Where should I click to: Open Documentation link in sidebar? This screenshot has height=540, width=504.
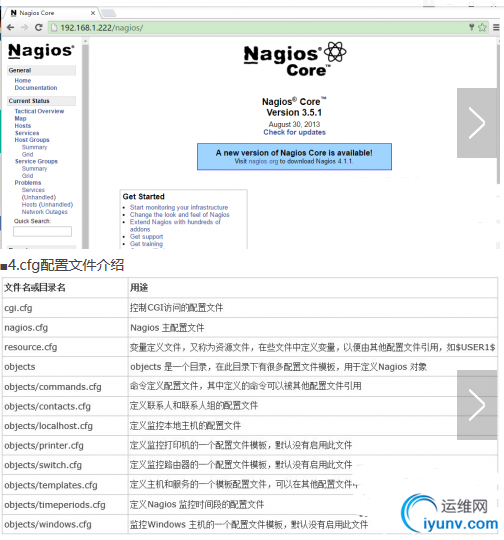point(36,88)
